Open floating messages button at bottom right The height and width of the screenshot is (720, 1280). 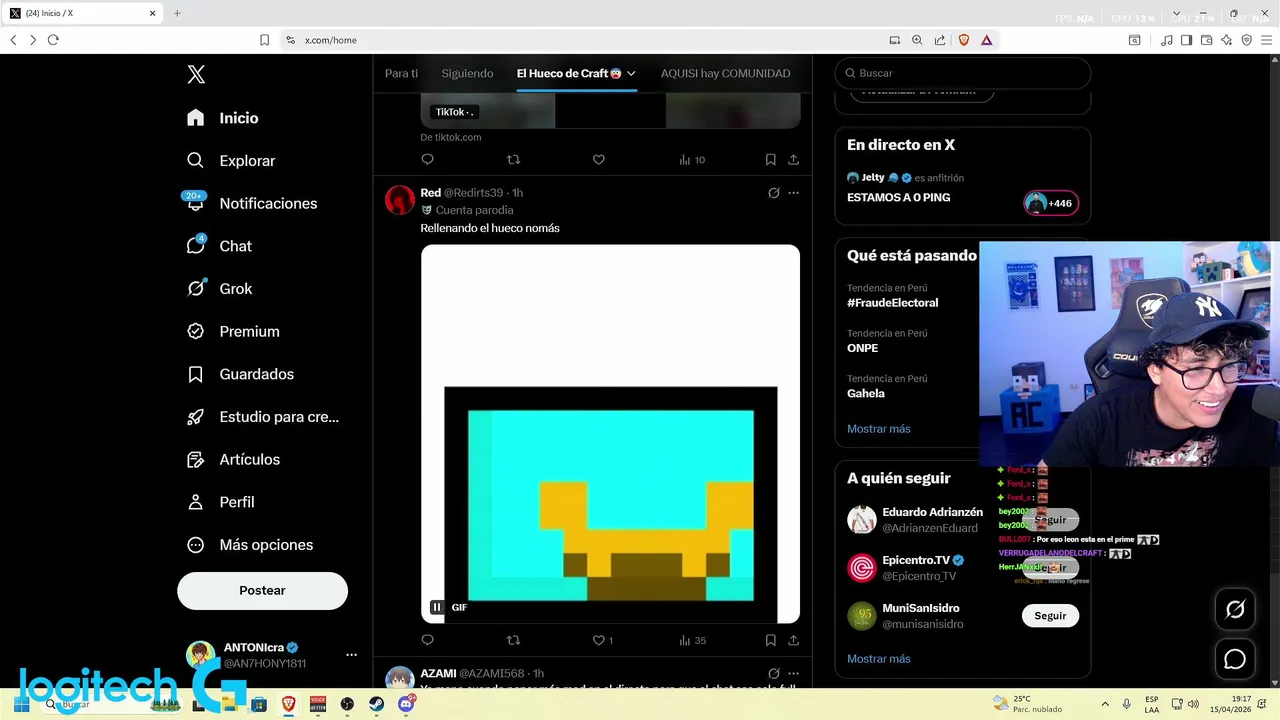pyautogui.click(x=1235, y=659)
